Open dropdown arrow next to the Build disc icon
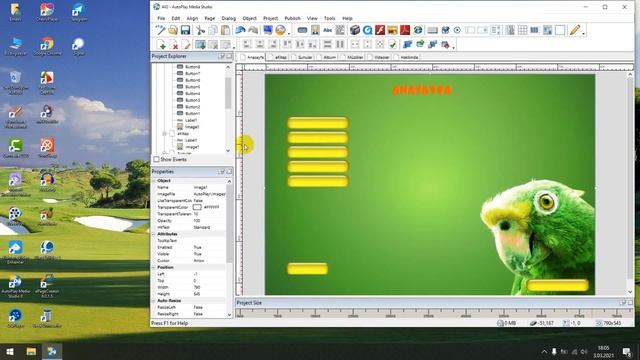The width and height of the screenshot is (640, 360). coord(289,32)
